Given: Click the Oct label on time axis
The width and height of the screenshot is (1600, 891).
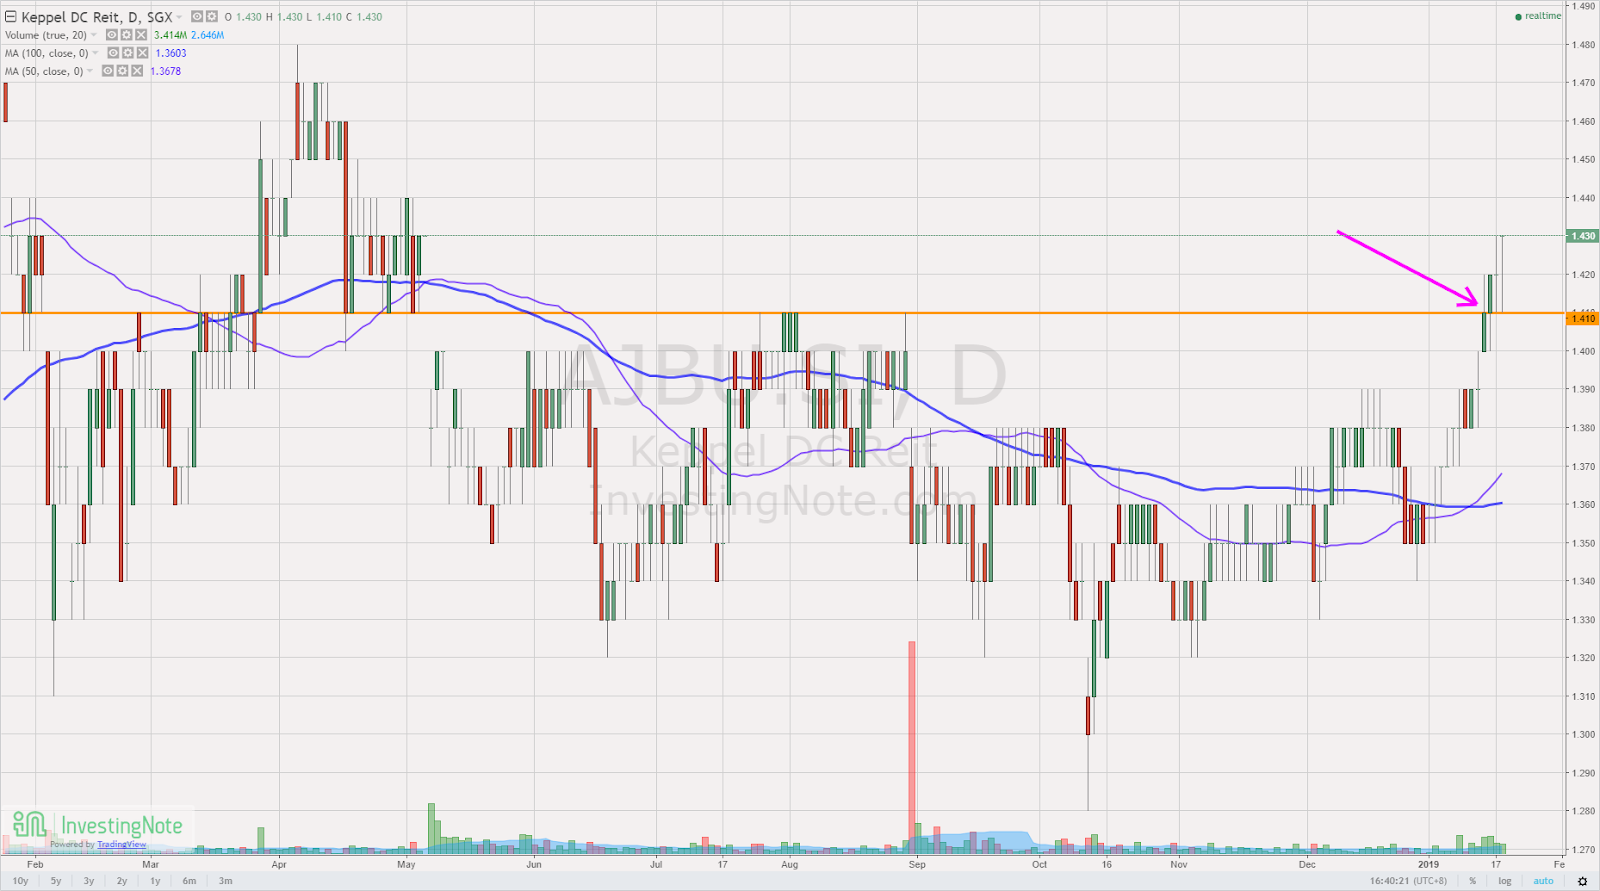Looking at the screenshot, I should coord(1040,864).
